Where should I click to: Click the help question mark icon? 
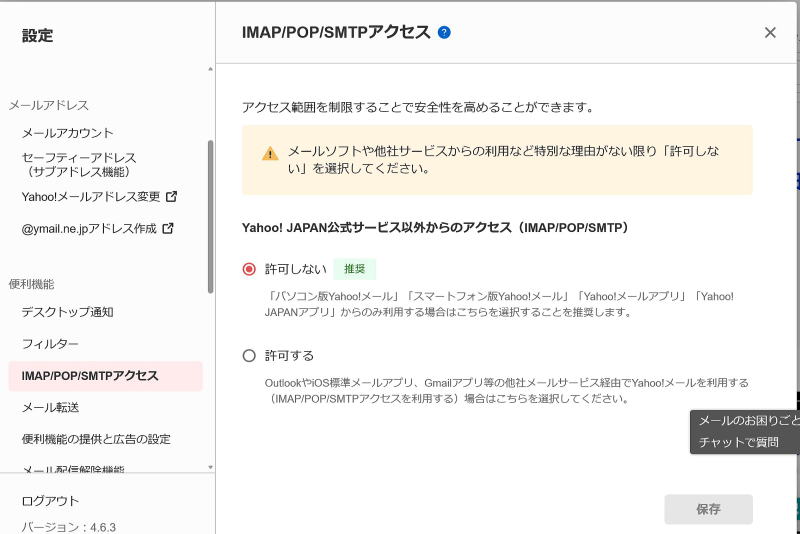pos(444,32)
